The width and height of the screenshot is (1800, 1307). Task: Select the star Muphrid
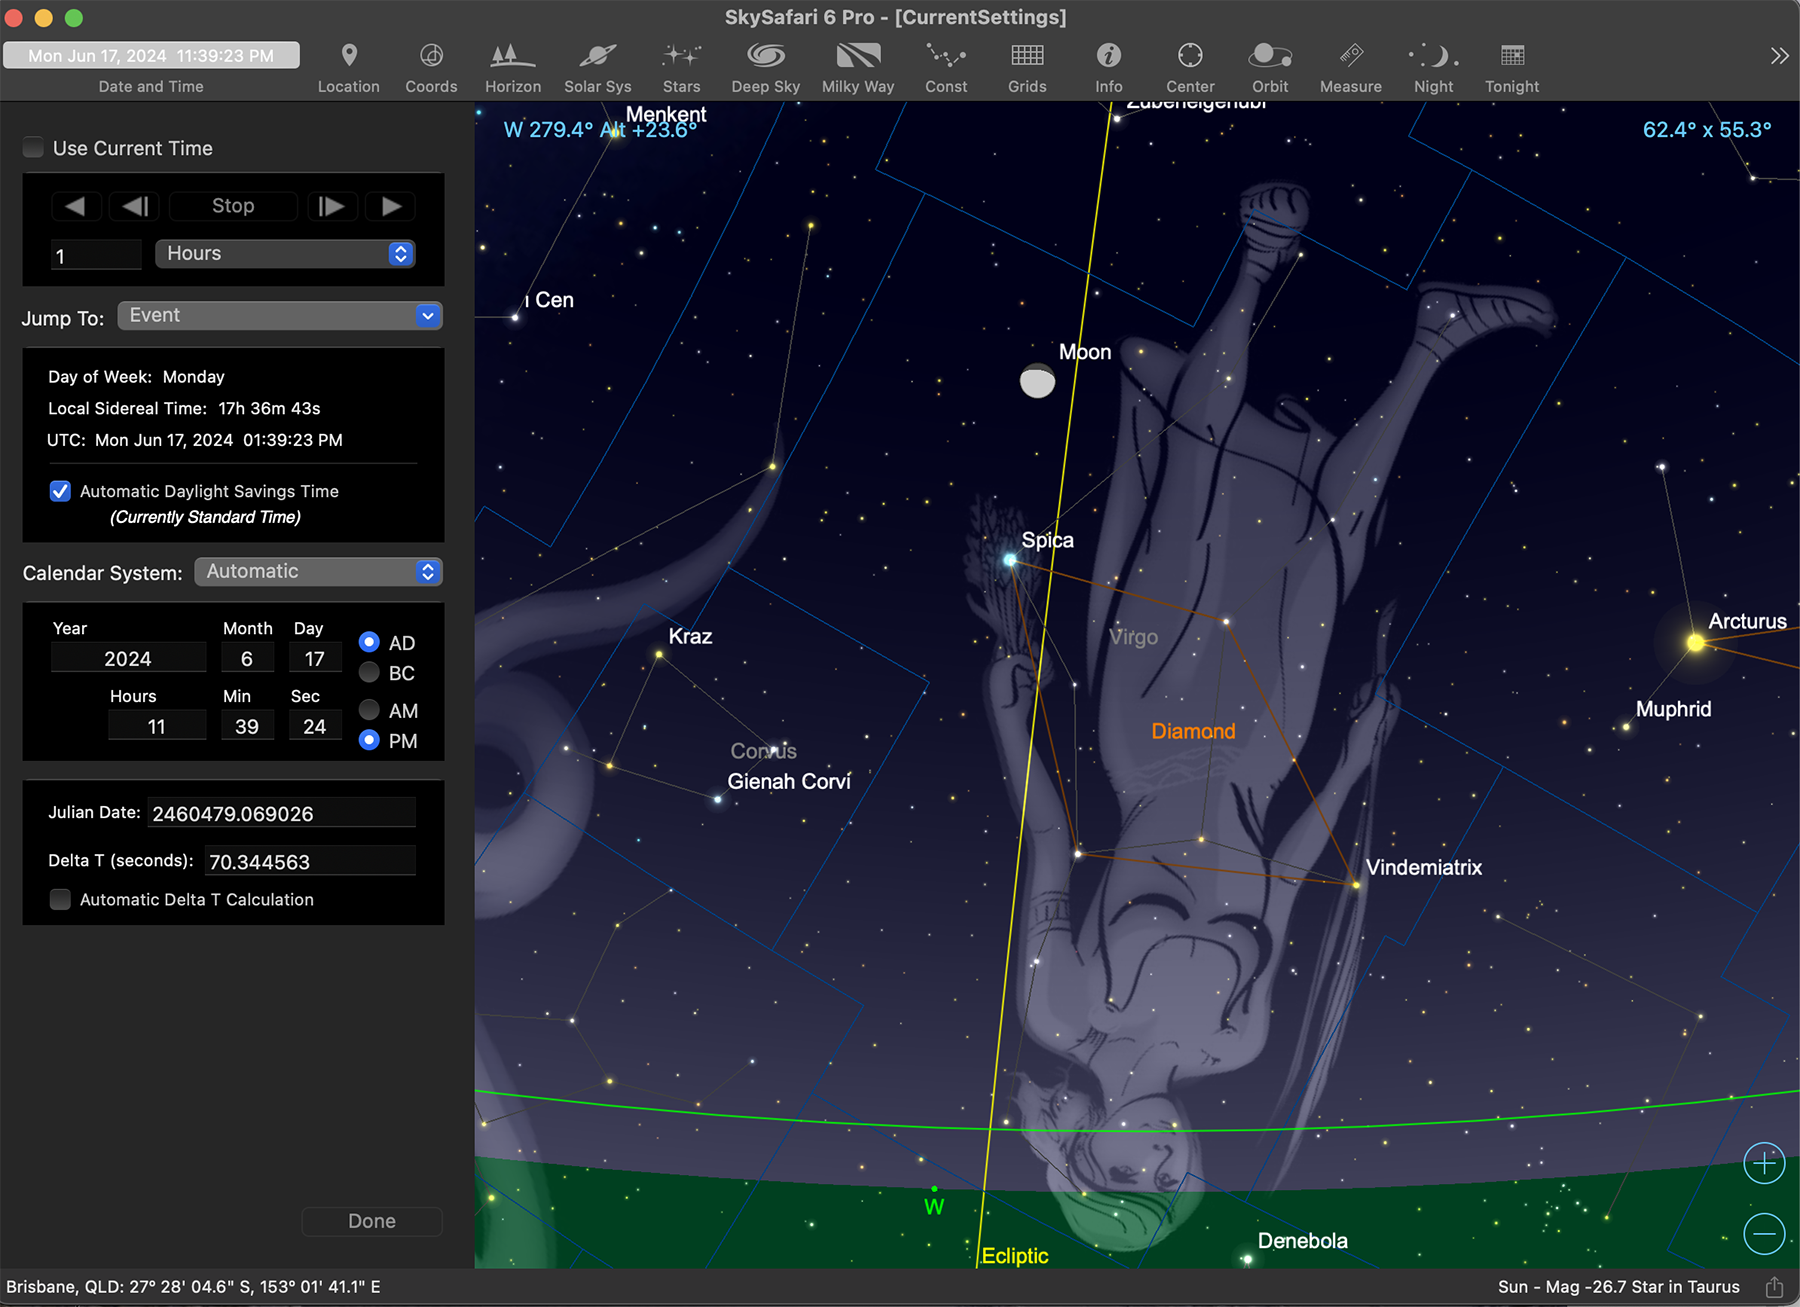(x=1626, y=727)
